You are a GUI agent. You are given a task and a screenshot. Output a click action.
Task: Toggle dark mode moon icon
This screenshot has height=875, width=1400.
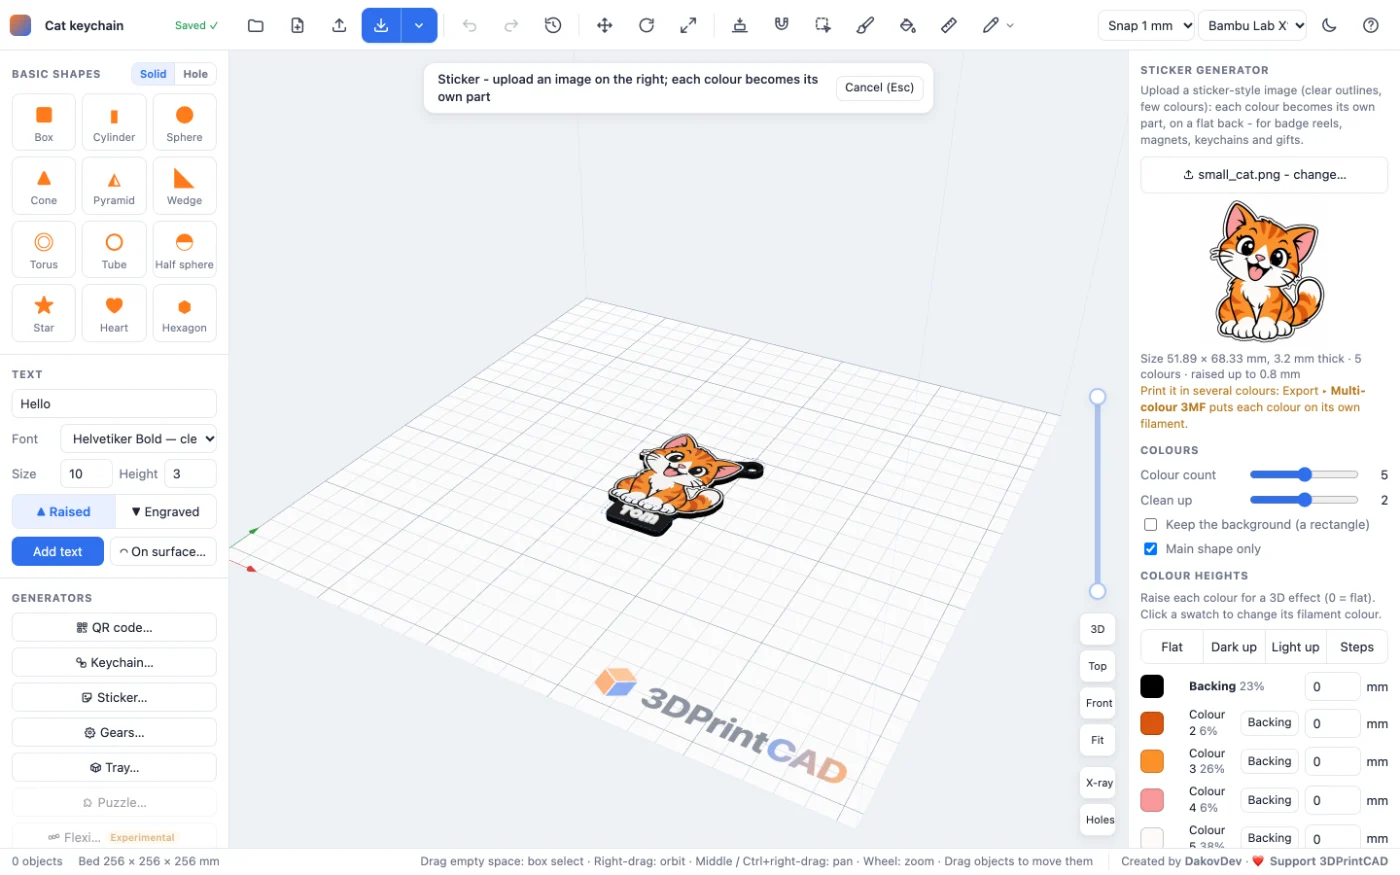[1329, 25]
